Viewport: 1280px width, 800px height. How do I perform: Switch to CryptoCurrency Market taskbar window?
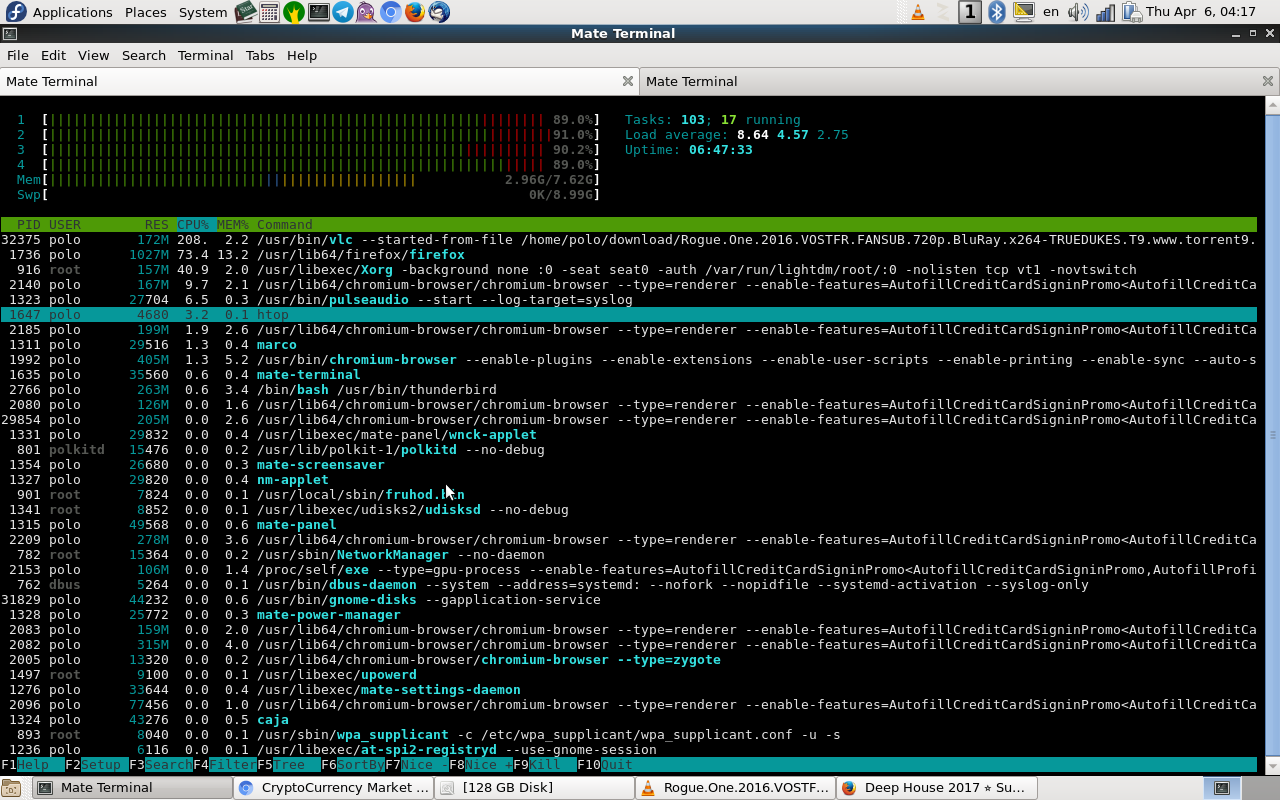333,788
